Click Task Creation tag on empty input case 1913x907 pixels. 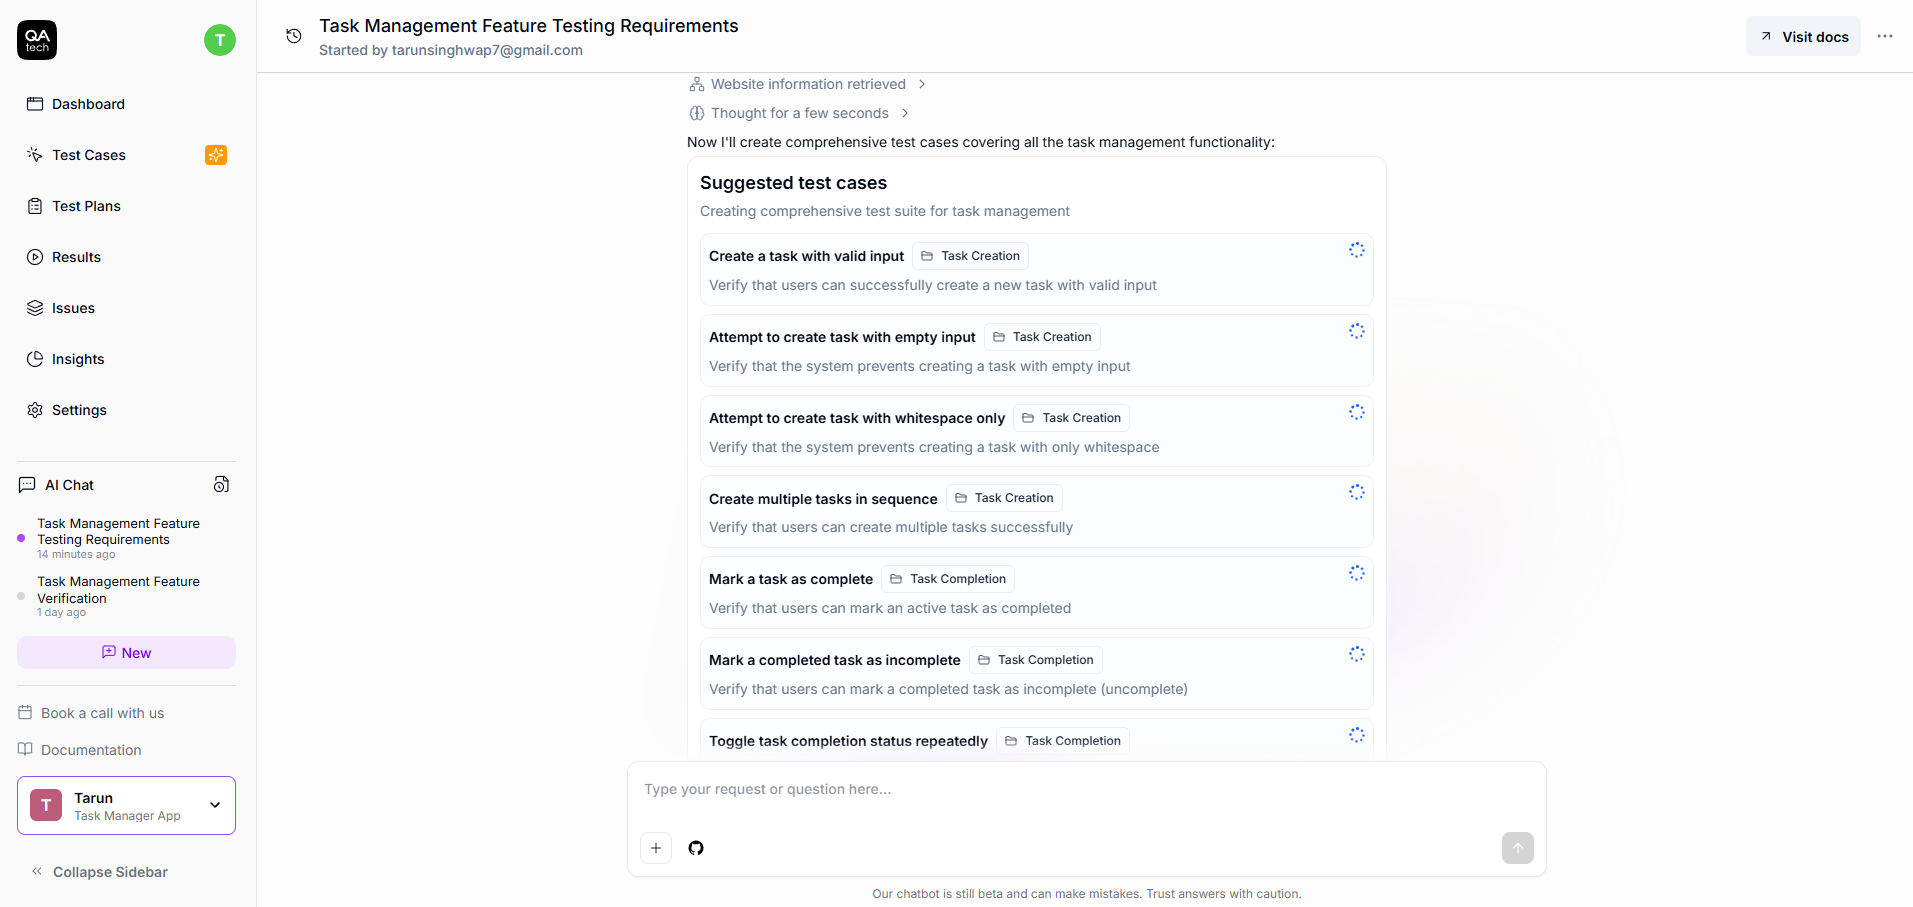tap(1042, 337)
